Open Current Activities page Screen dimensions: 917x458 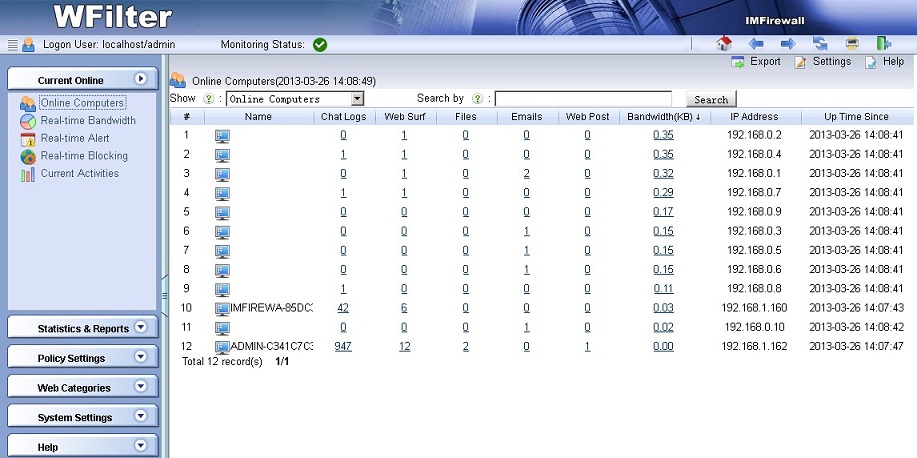click(x=80, y=173)
